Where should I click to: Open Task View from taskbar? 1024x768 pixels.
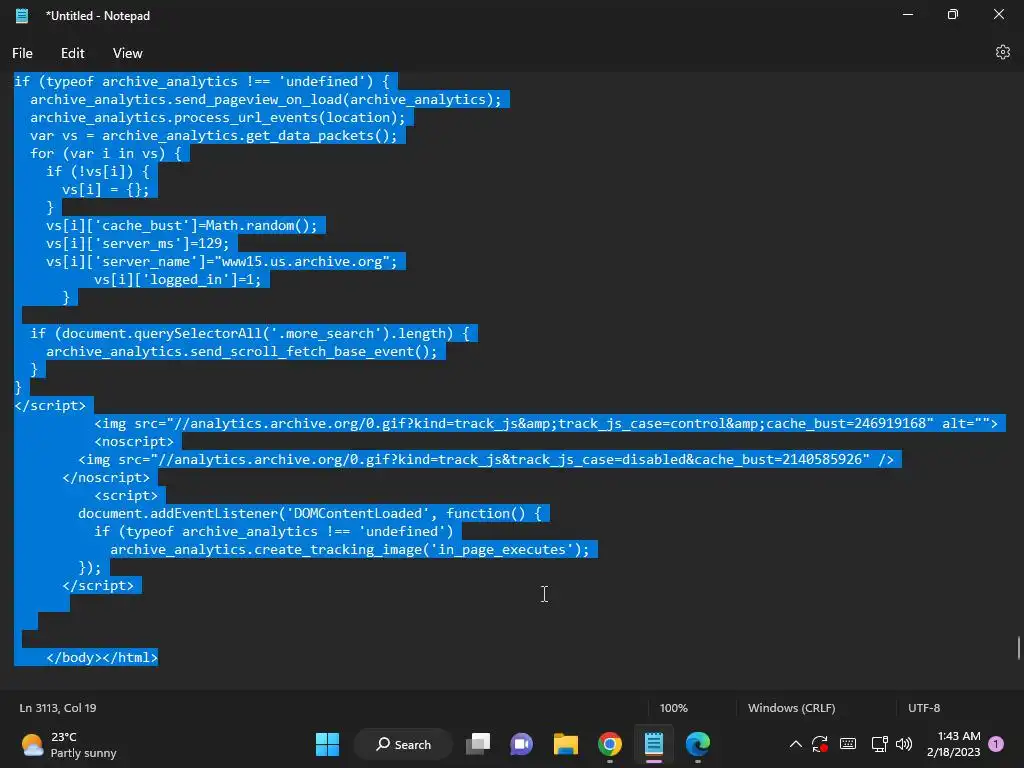pos(477,744)
